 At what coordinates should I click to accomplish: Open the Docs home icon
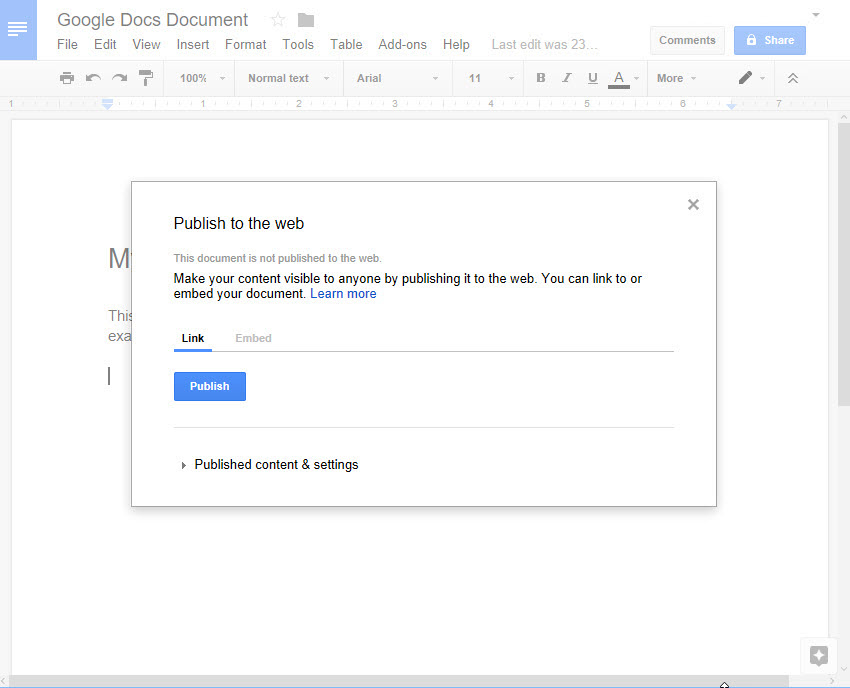[x=18, y=30]
